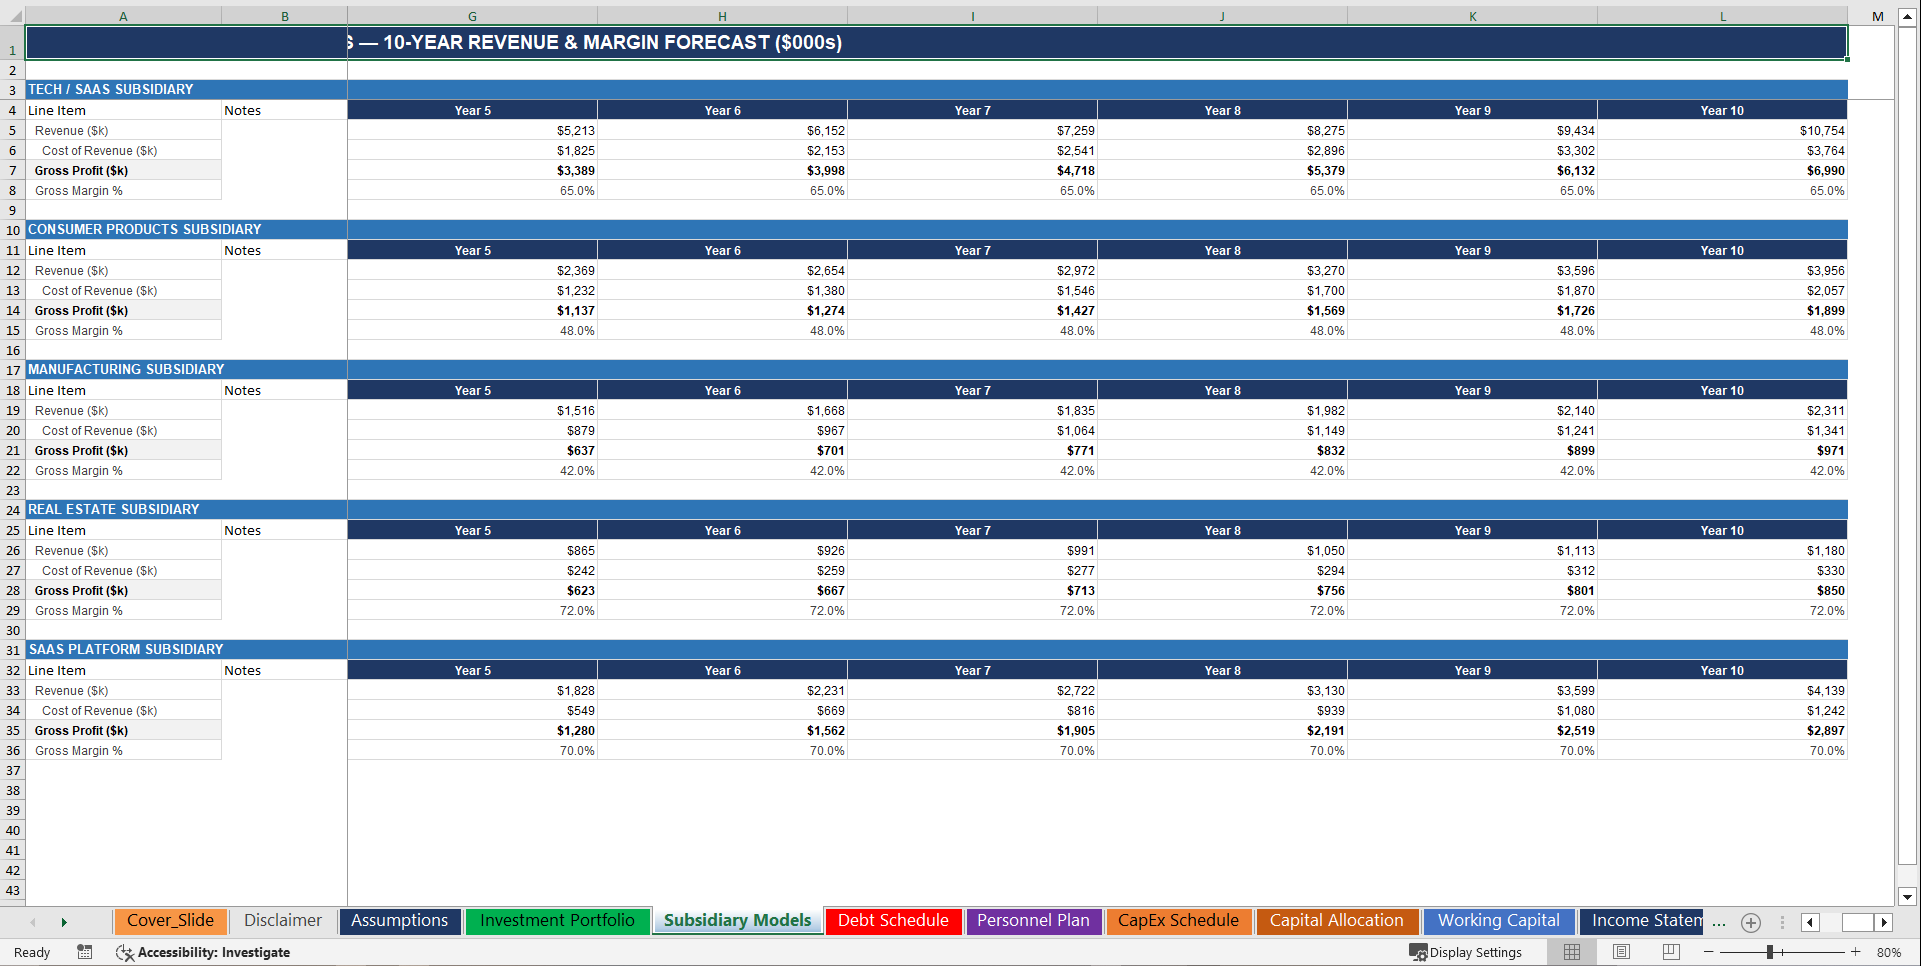This screenshot has width=1921, height=966.
Task: Click the next sheet navigation arrow
Action: [x=64, y=921]
